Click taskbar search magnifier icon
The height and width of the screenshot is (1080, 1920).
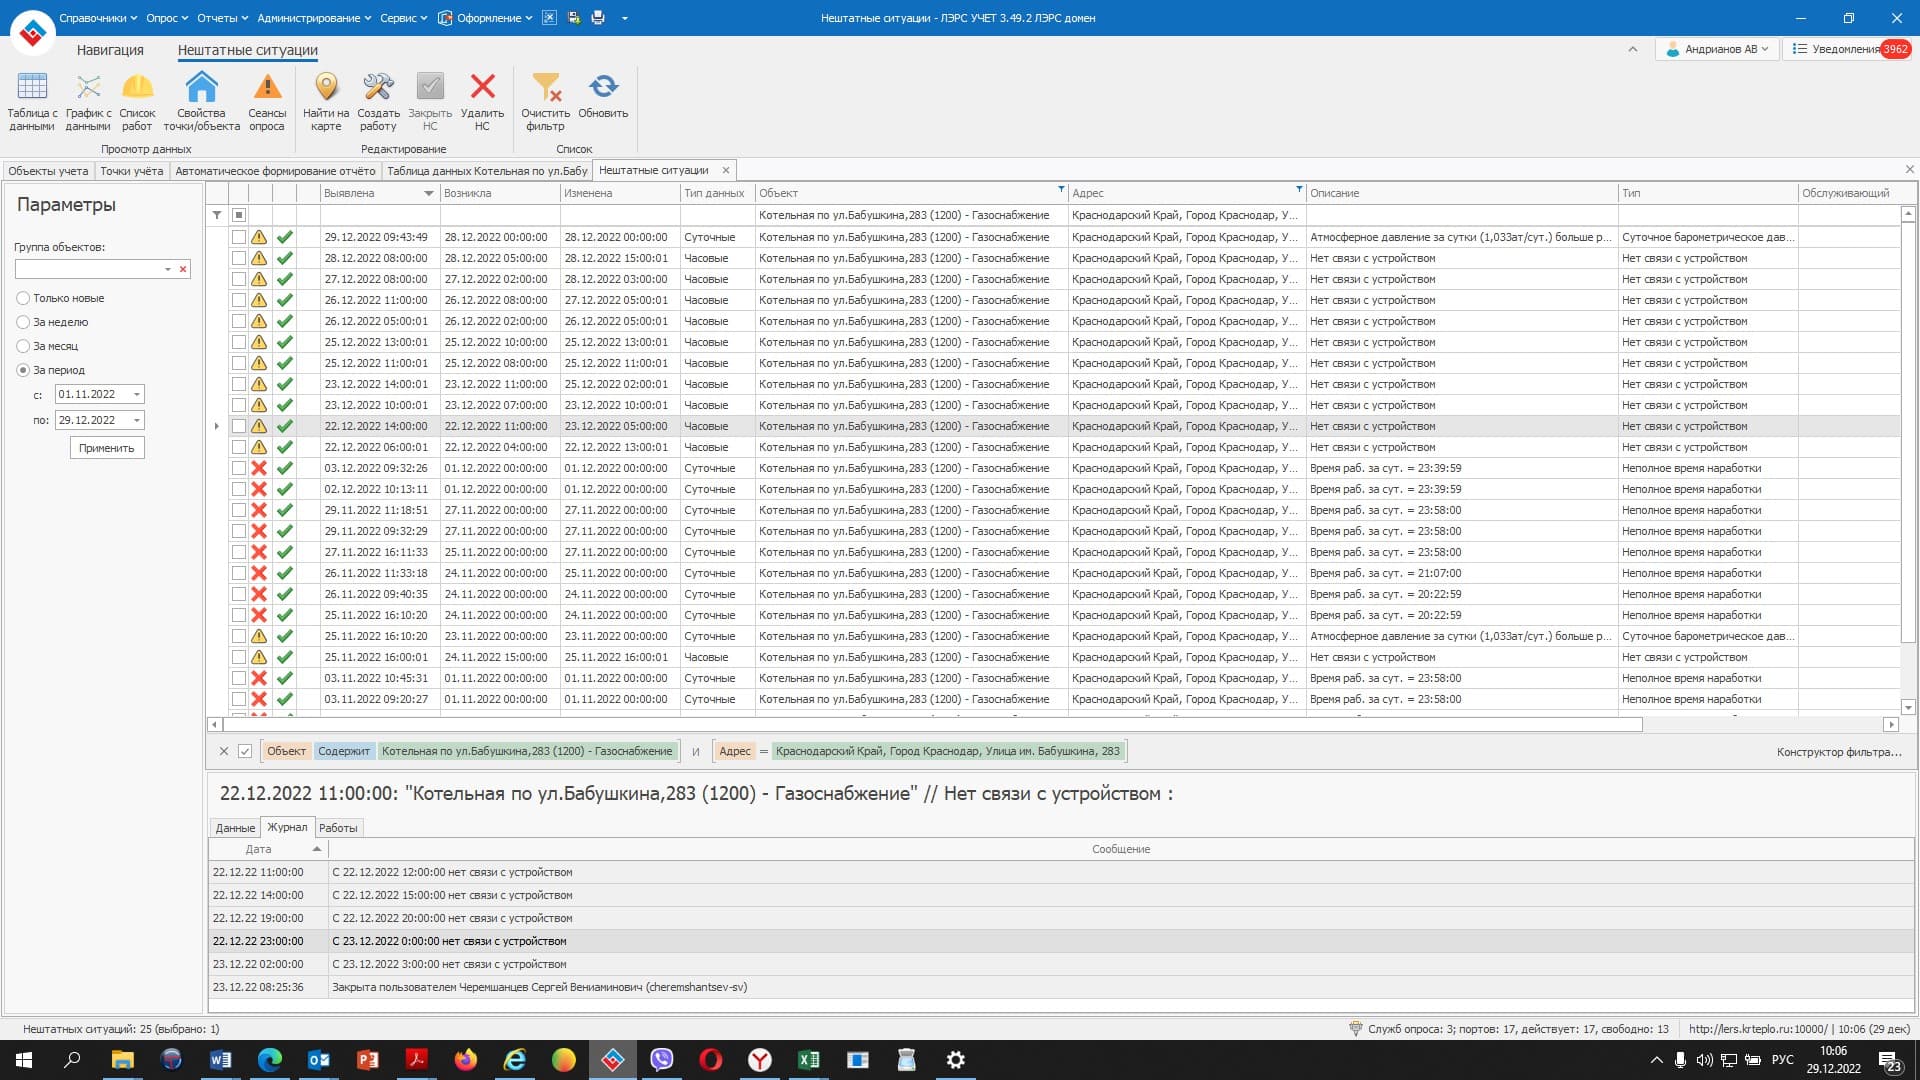(x=72, y=1060)
